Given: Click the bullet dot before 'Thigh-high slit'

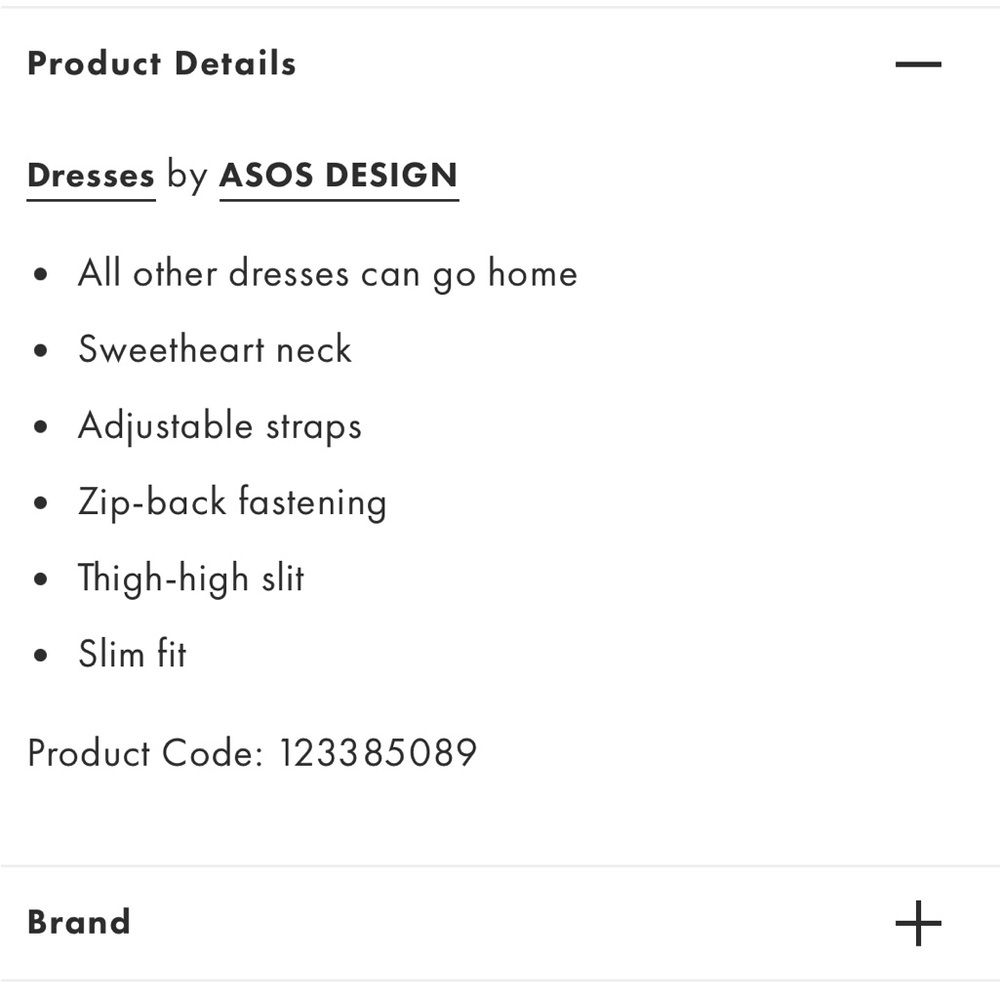Looking at the screenshot, I should pyautogui.click(x=41, y=579).
